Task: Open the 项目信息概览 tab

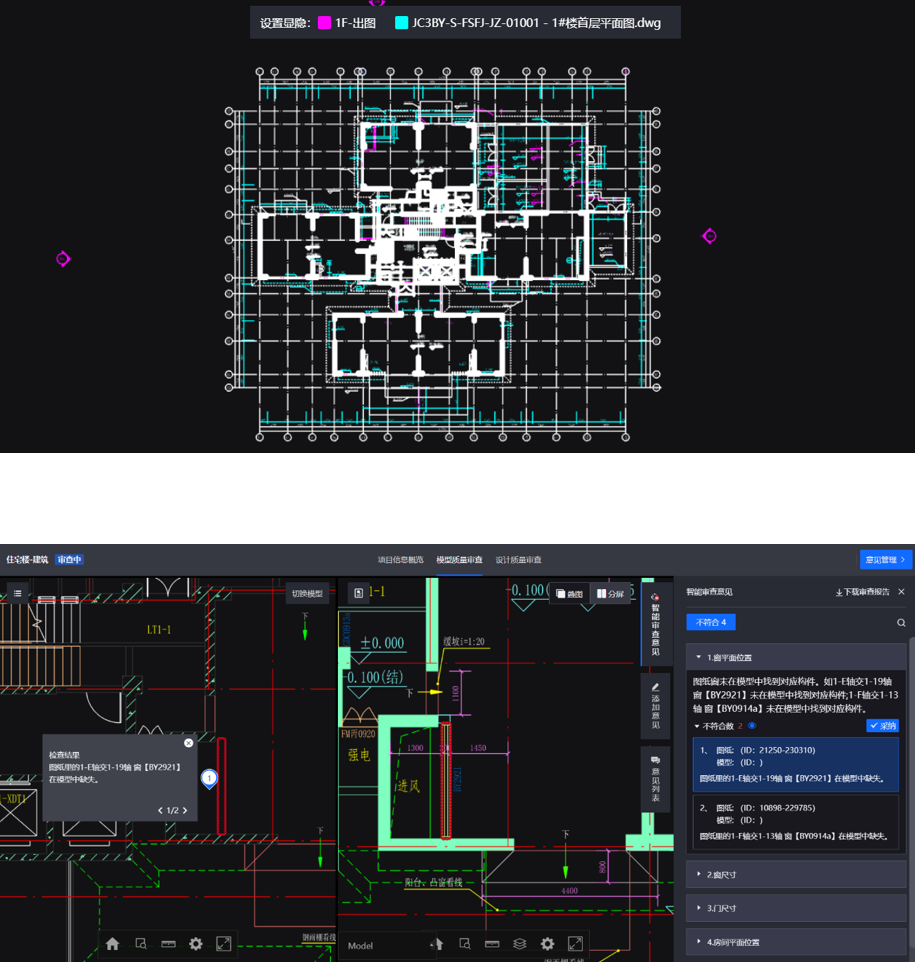Action: pos(400,560)
